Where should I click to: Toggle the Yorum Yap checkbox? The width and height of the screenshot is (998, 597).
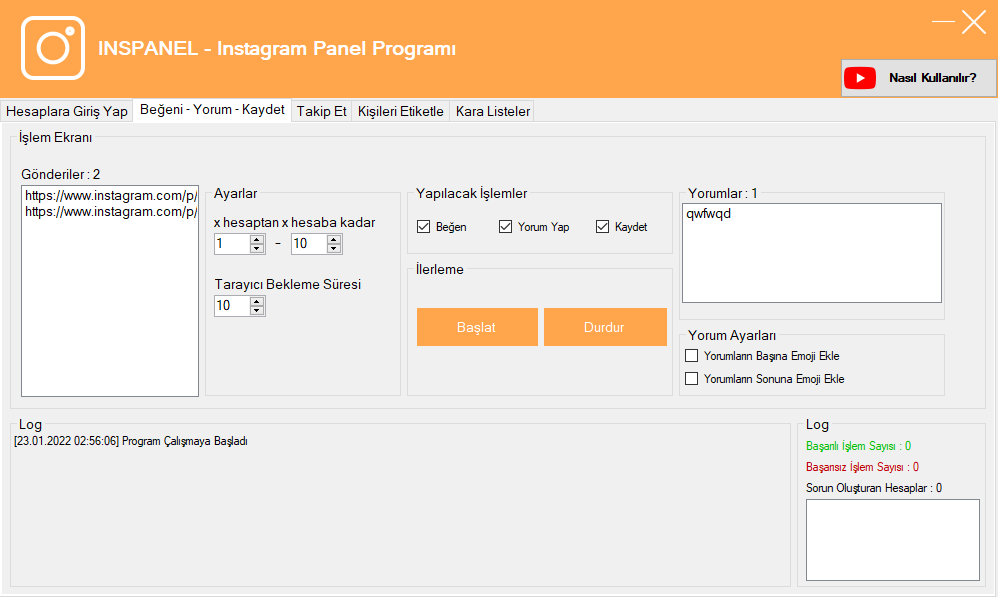click(505, 227)
